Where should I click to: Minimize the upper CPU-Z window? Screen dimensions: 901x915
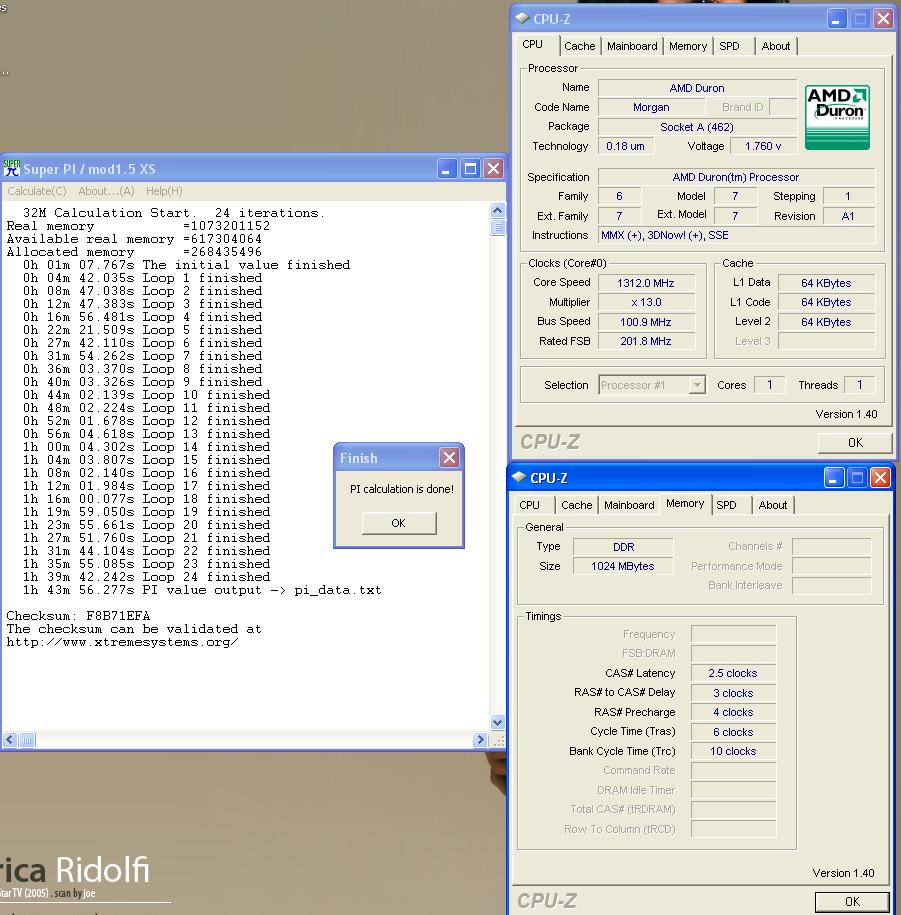pyautogui.click(x=836, y=19)
